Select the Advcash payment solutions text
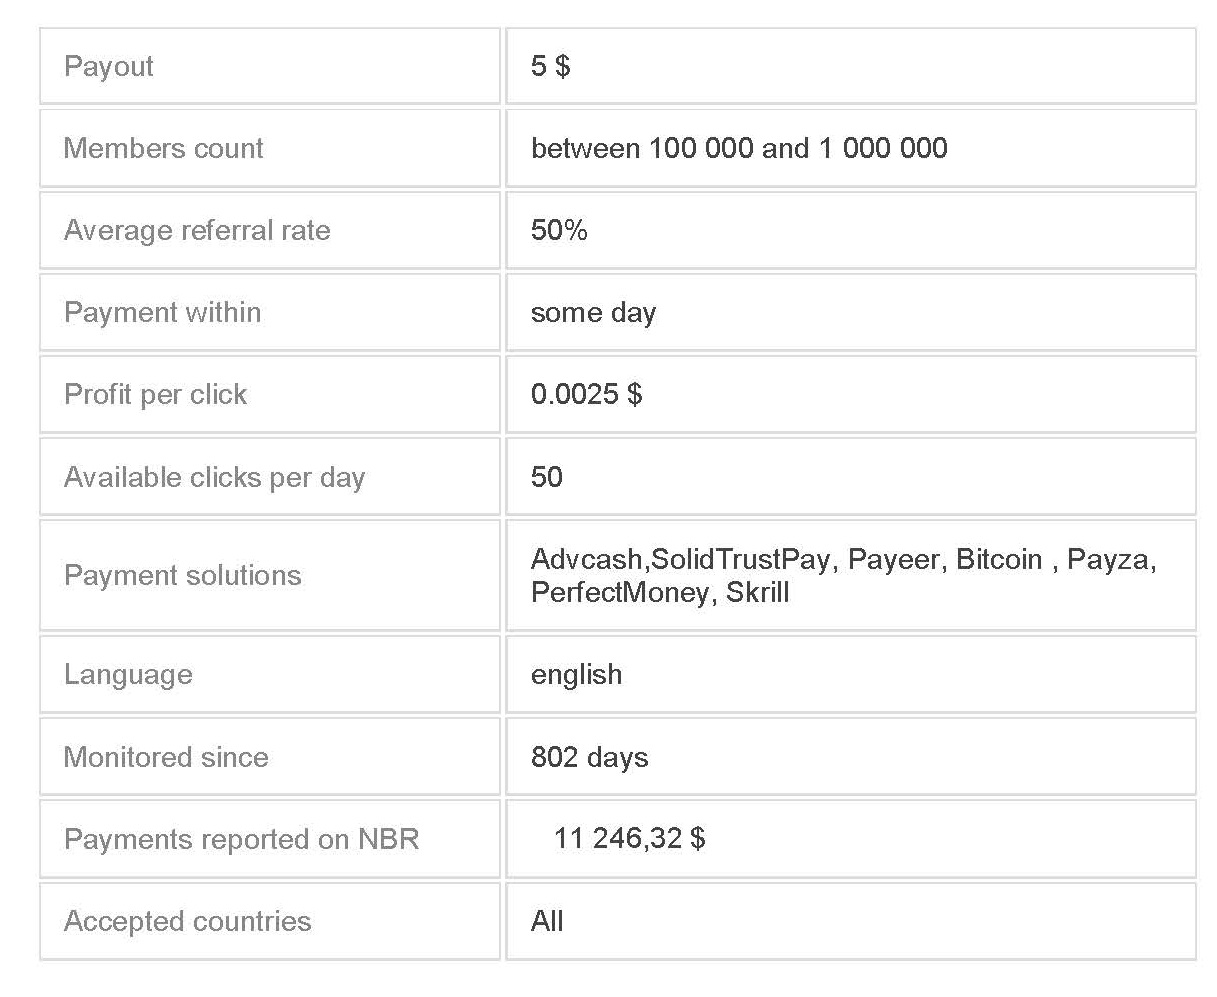The width and height of the screenshot is (1217, 997). [843, 575]
